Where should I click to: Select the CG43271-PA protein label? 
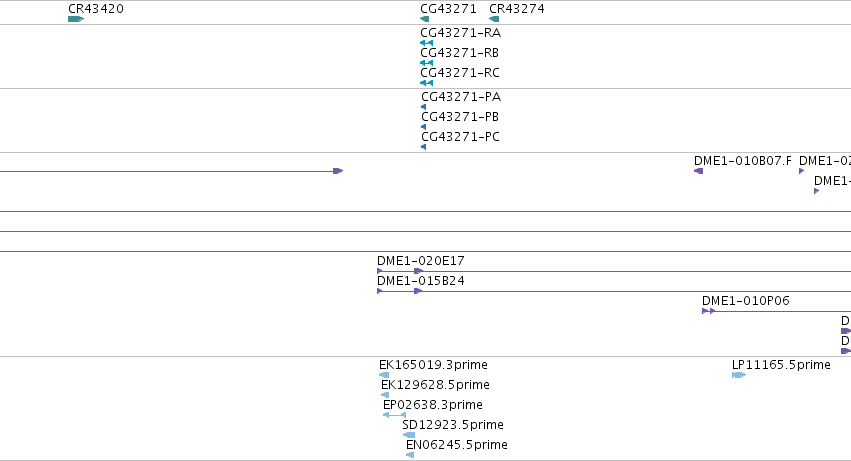click(x=461, y=97)
